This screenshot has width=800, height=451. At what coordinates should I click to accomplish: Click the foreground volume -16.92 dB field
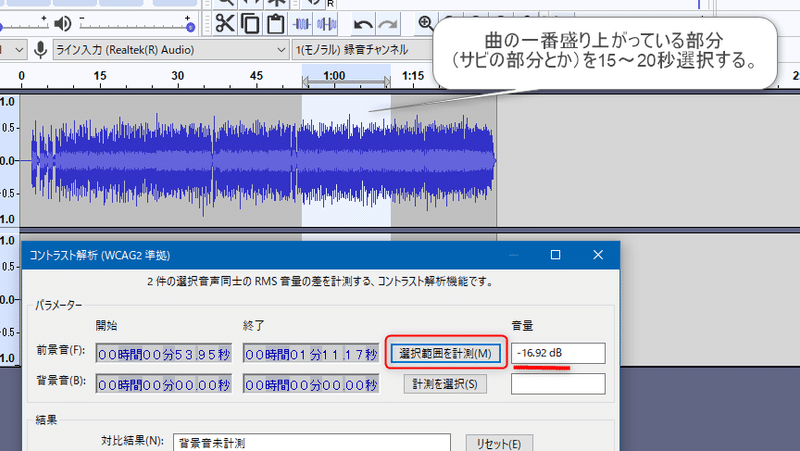(x=558, y=353)
